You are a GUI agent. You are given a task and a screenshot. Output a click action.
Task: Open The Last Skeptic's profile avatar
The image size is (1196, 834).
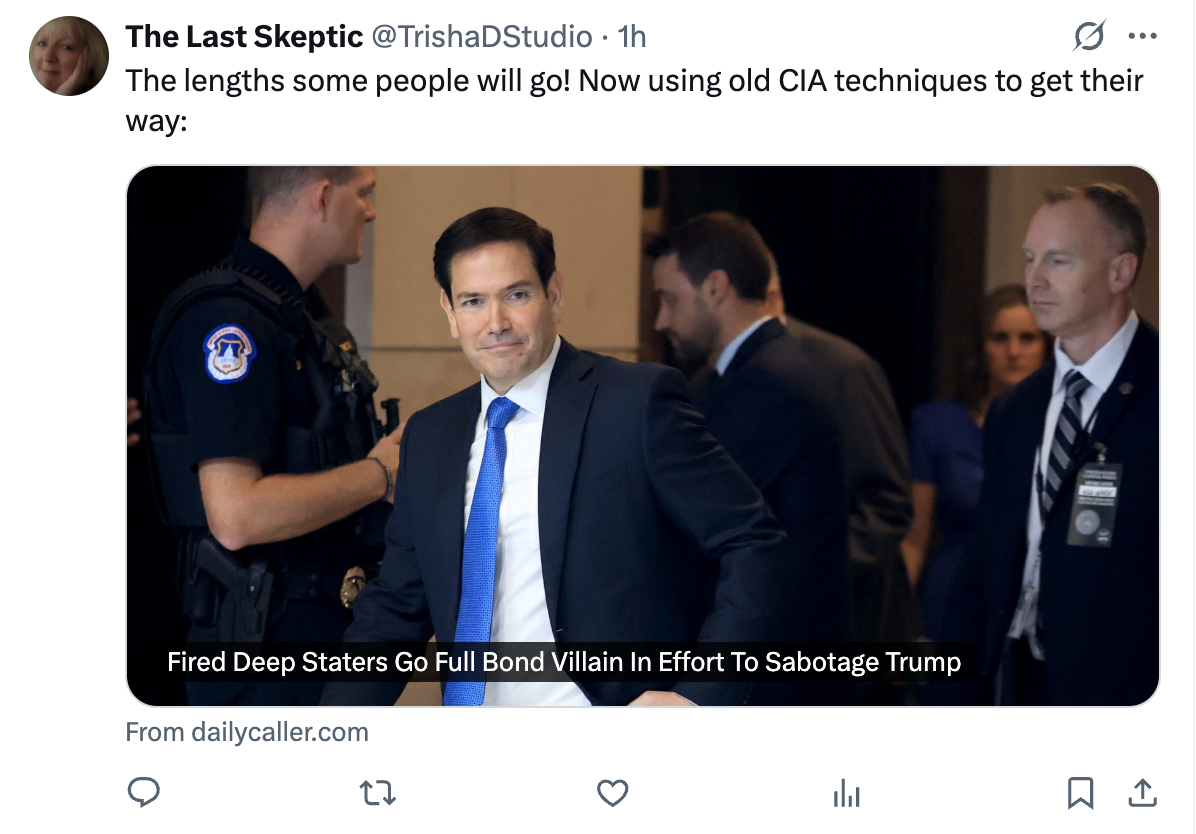(x=69, y=57)
